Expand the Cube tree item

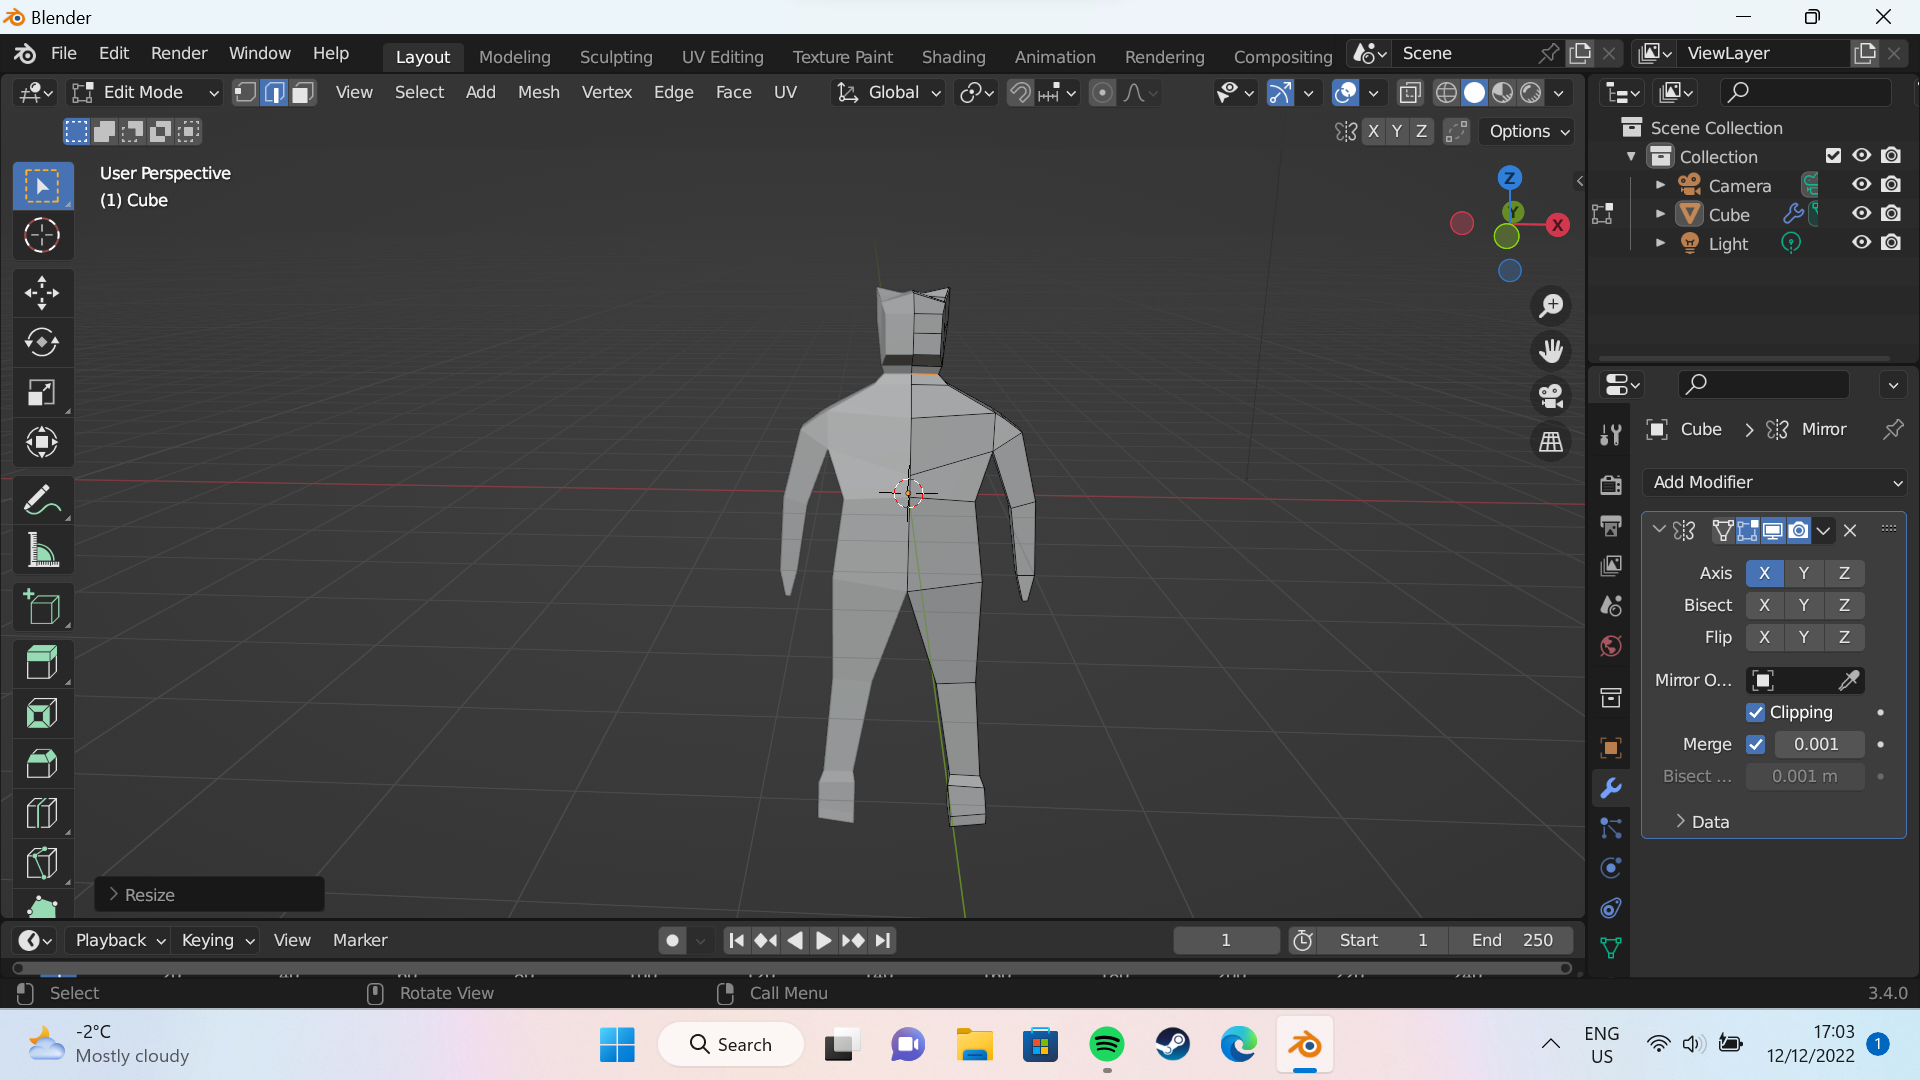click(1660, 214)
